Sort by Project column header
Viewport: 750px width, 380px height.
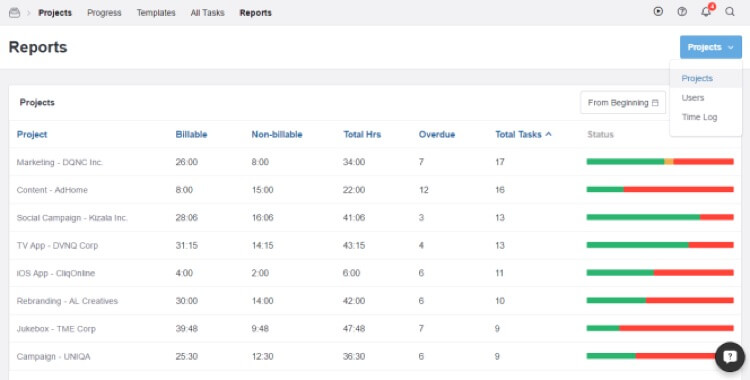coord(32,134)
